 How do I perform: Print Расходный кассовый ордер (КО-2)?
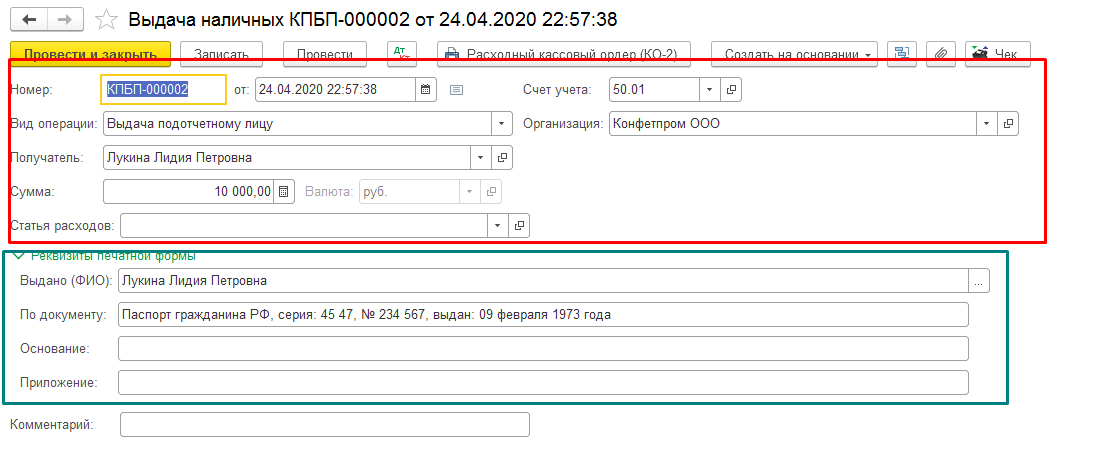click(564, 54)
